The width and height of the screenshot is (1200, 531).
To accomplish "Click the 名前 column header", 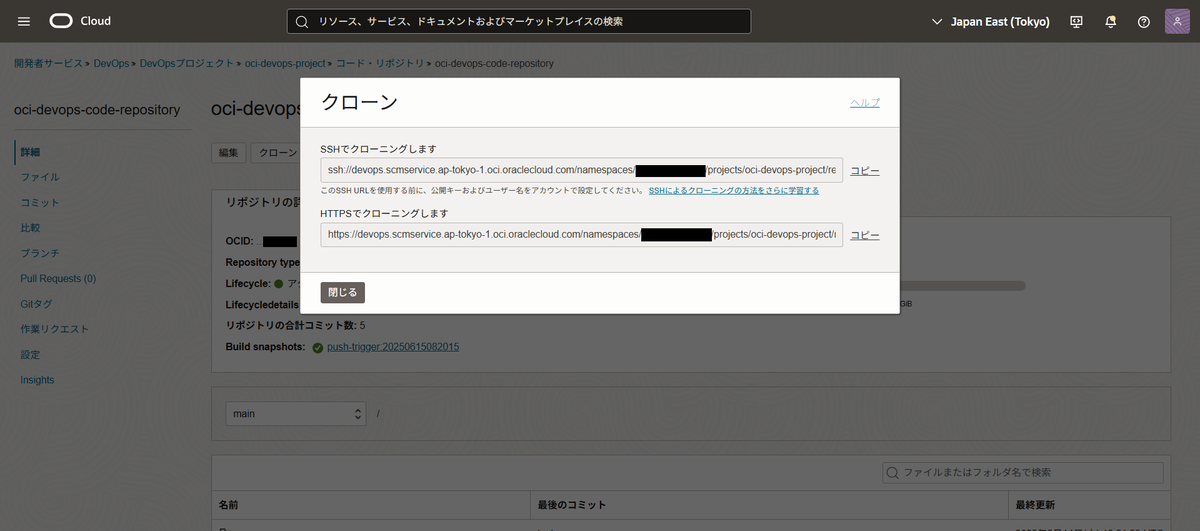I will 227,505.
